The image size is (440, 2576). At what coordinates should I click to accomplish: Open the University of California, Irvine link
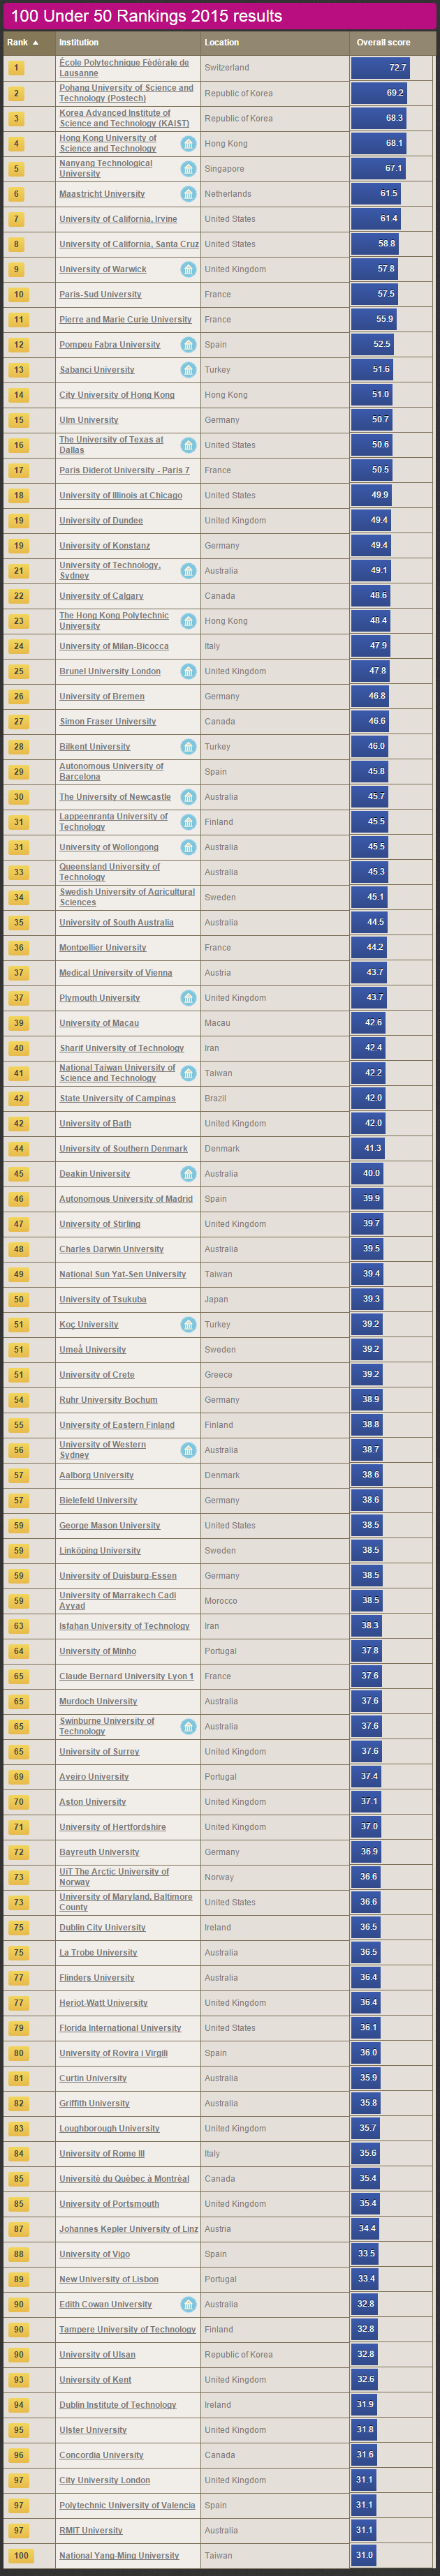click(x=118, y=219)
